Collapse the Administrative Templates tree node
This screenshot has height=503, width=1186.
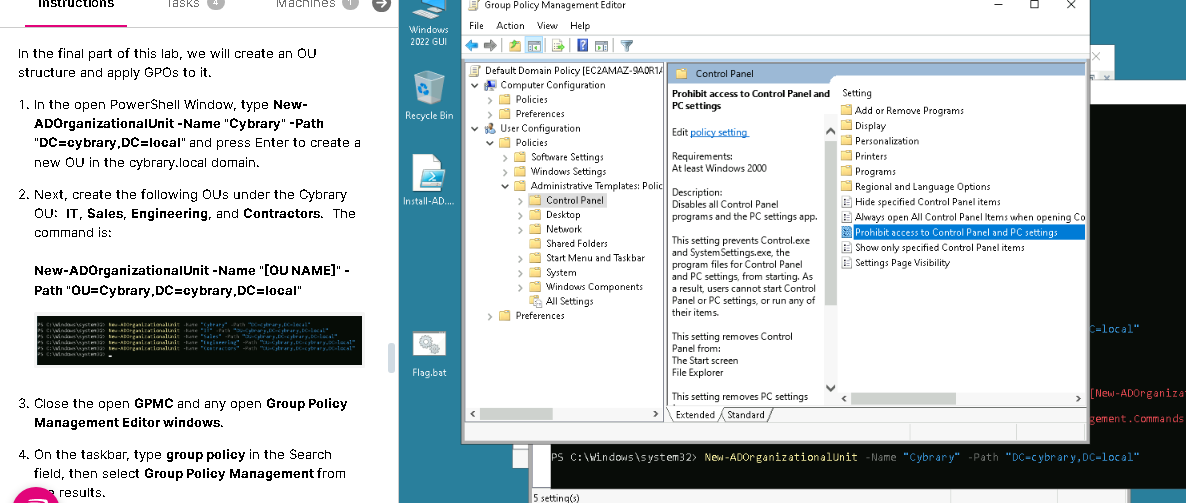(506, 186)
